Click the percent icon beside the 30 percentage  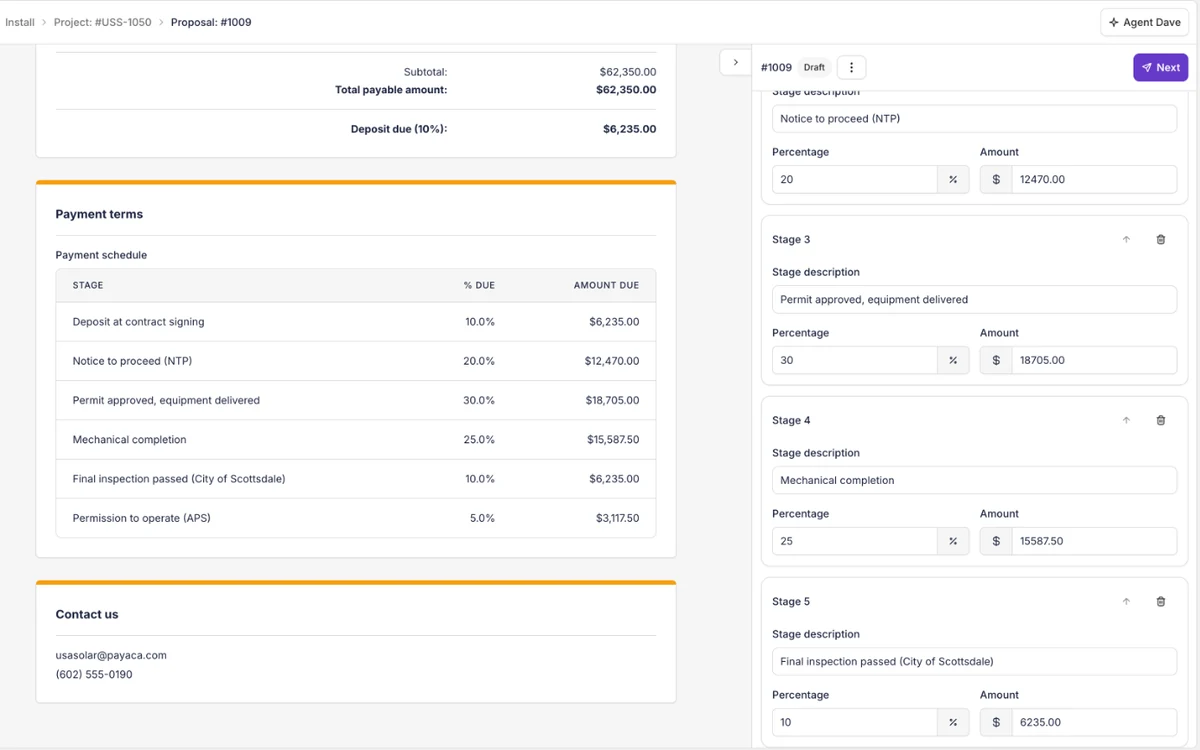pos(953,360)
